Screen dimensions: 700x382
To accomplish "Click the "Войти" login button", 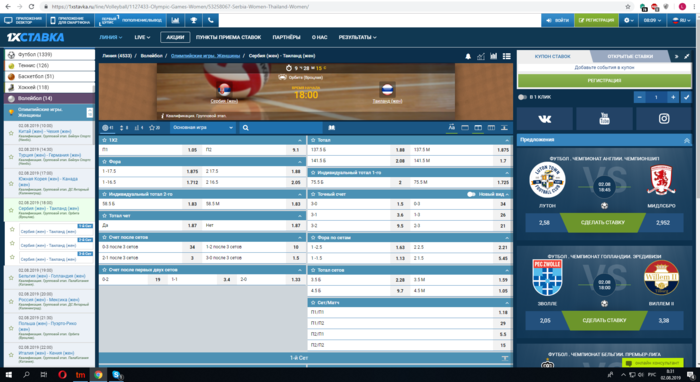I will coord(558,20).
